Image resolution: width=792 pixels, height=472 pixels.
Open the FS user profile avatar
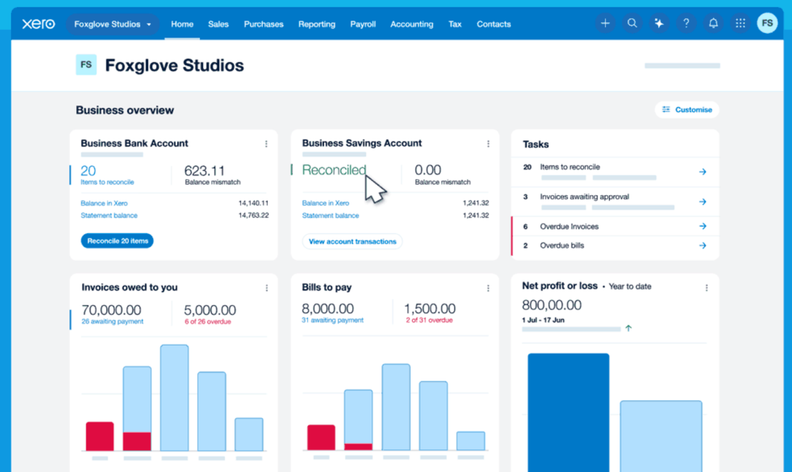[767, 23]
